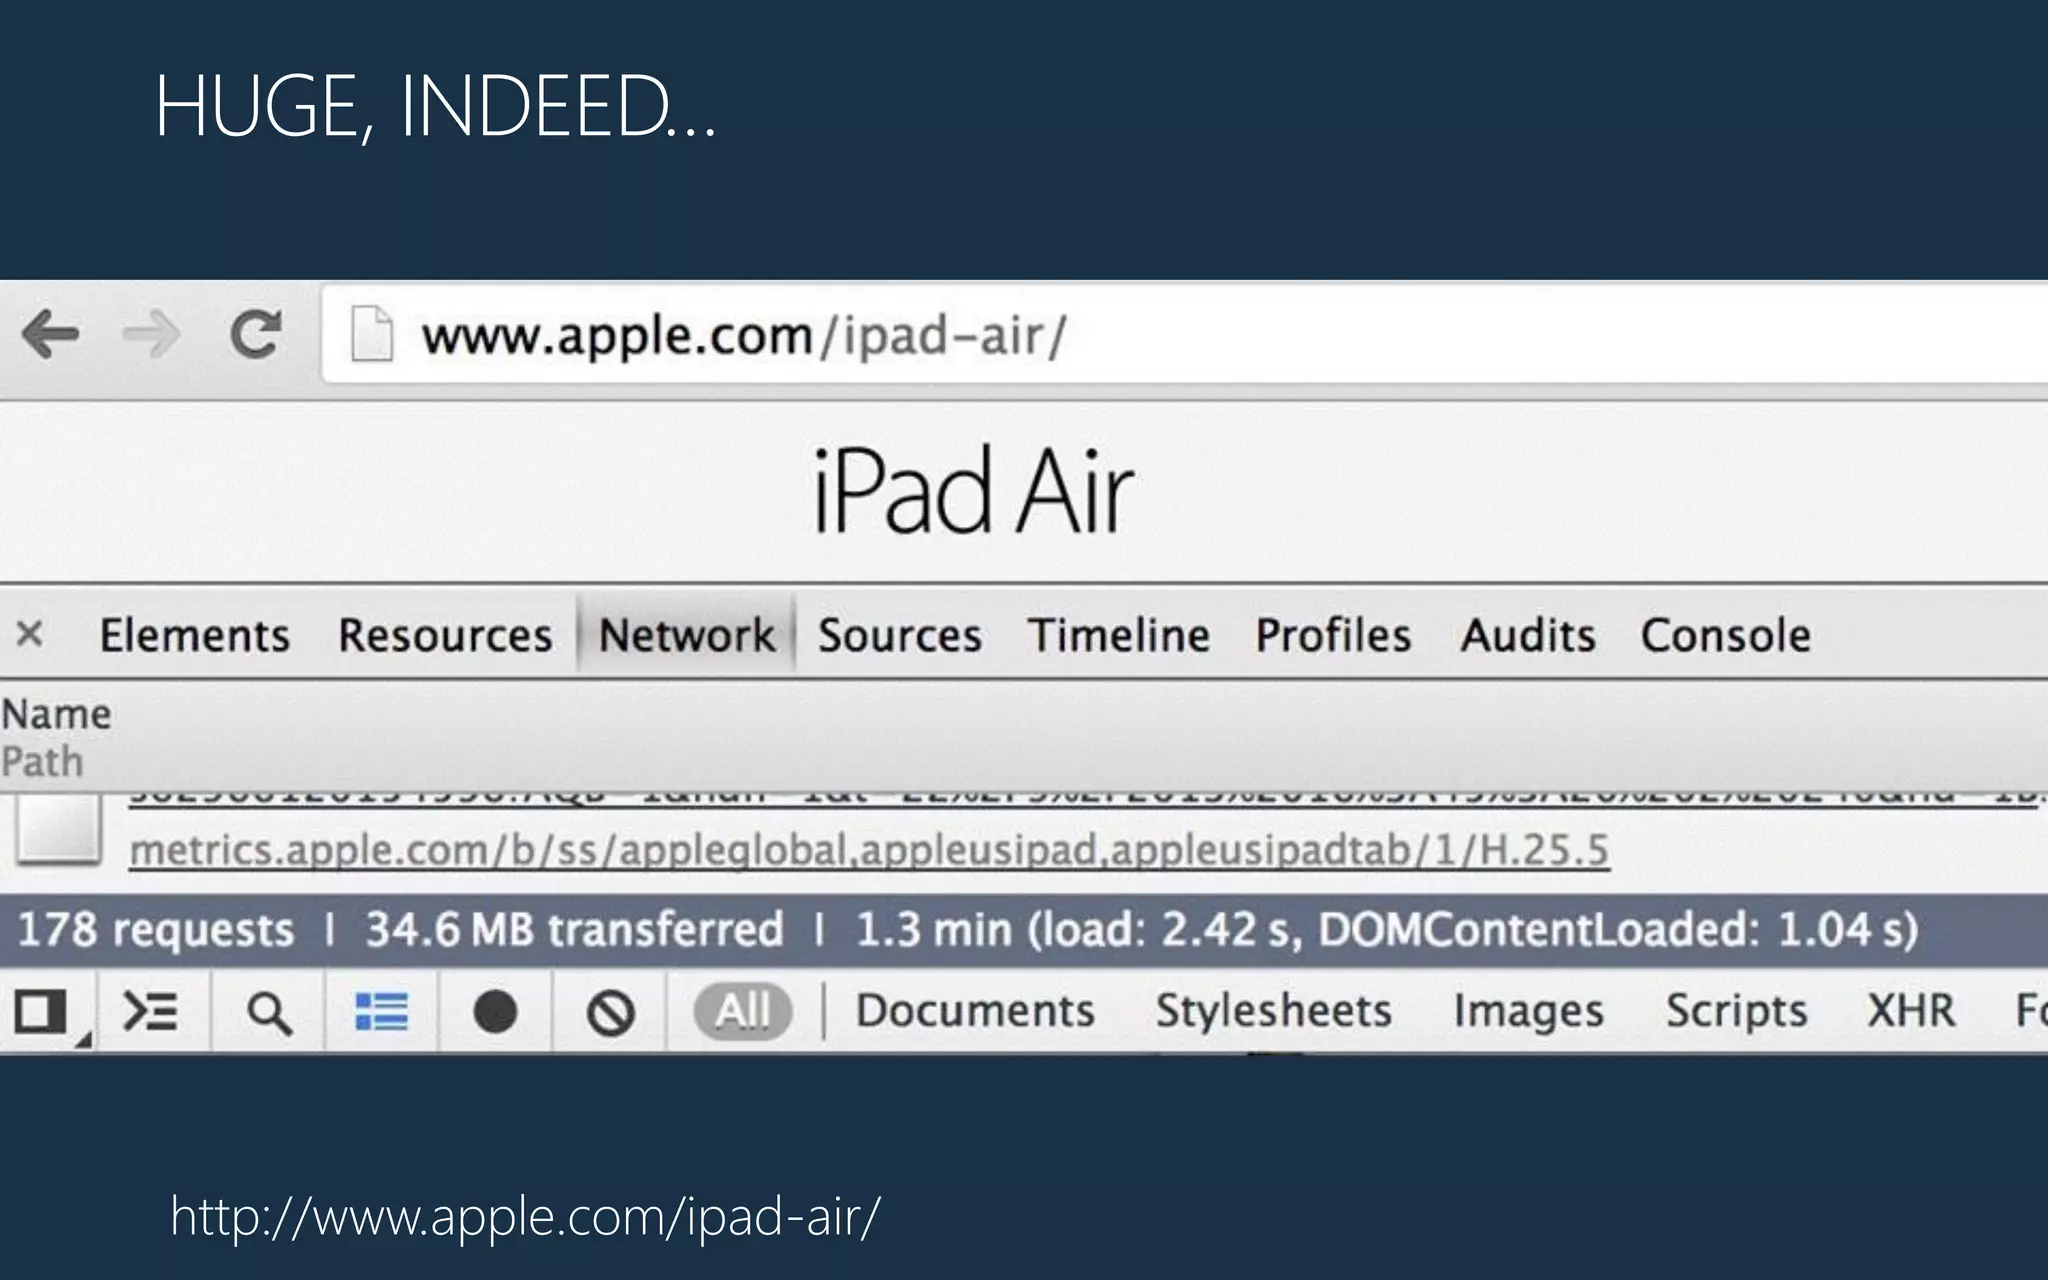This screenshot has width=2048, height=1280.
Task: Show the console drawer icon
Action: 150,1011
